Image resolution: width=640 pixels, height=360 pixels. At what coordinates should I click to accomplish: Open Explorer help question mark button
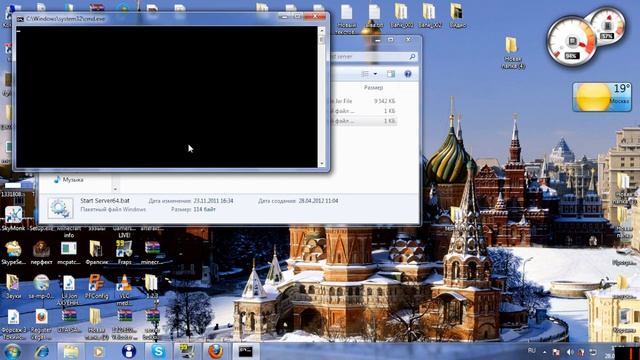point(408,74)
